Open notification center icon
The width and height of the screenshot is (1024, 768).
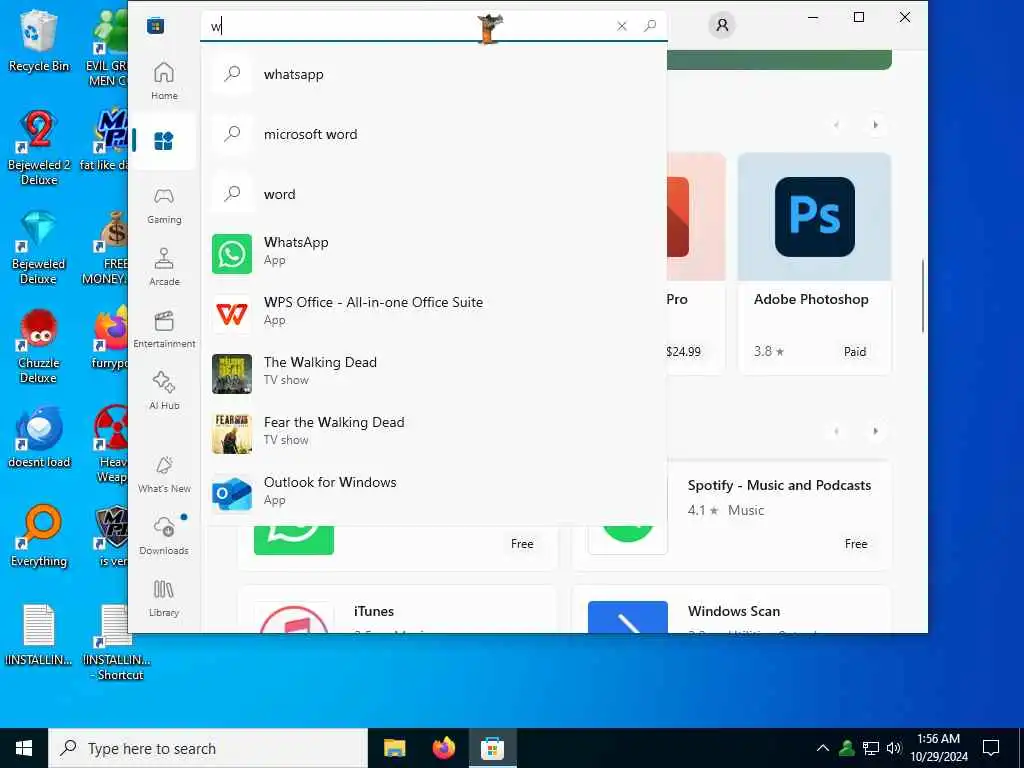tap(991, 748)
